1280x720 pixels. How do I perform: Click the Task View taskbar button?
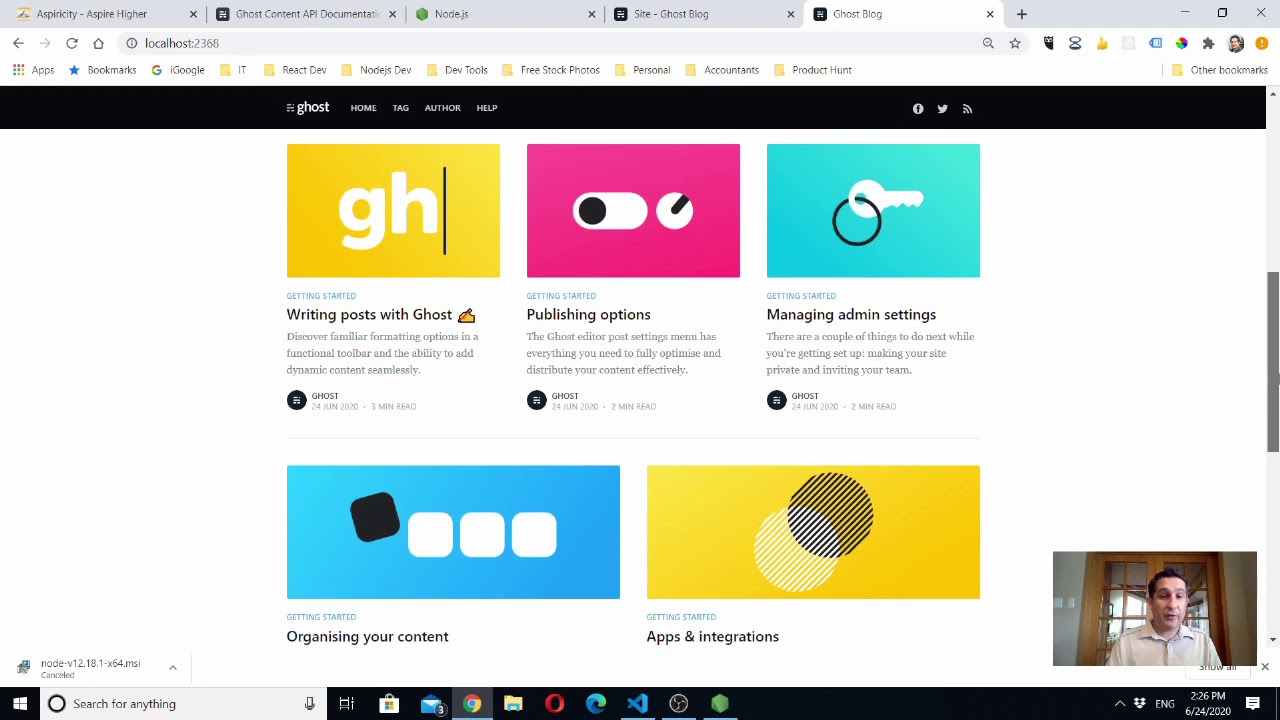(x=346, y=704)
